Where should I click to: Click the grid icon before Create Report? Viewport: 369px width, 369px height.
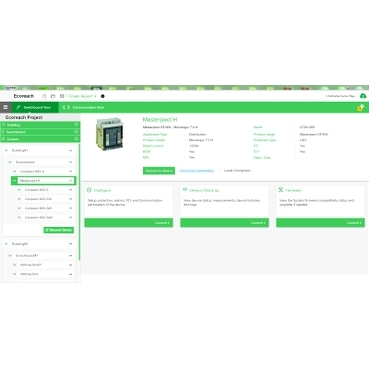click(62, 96)
